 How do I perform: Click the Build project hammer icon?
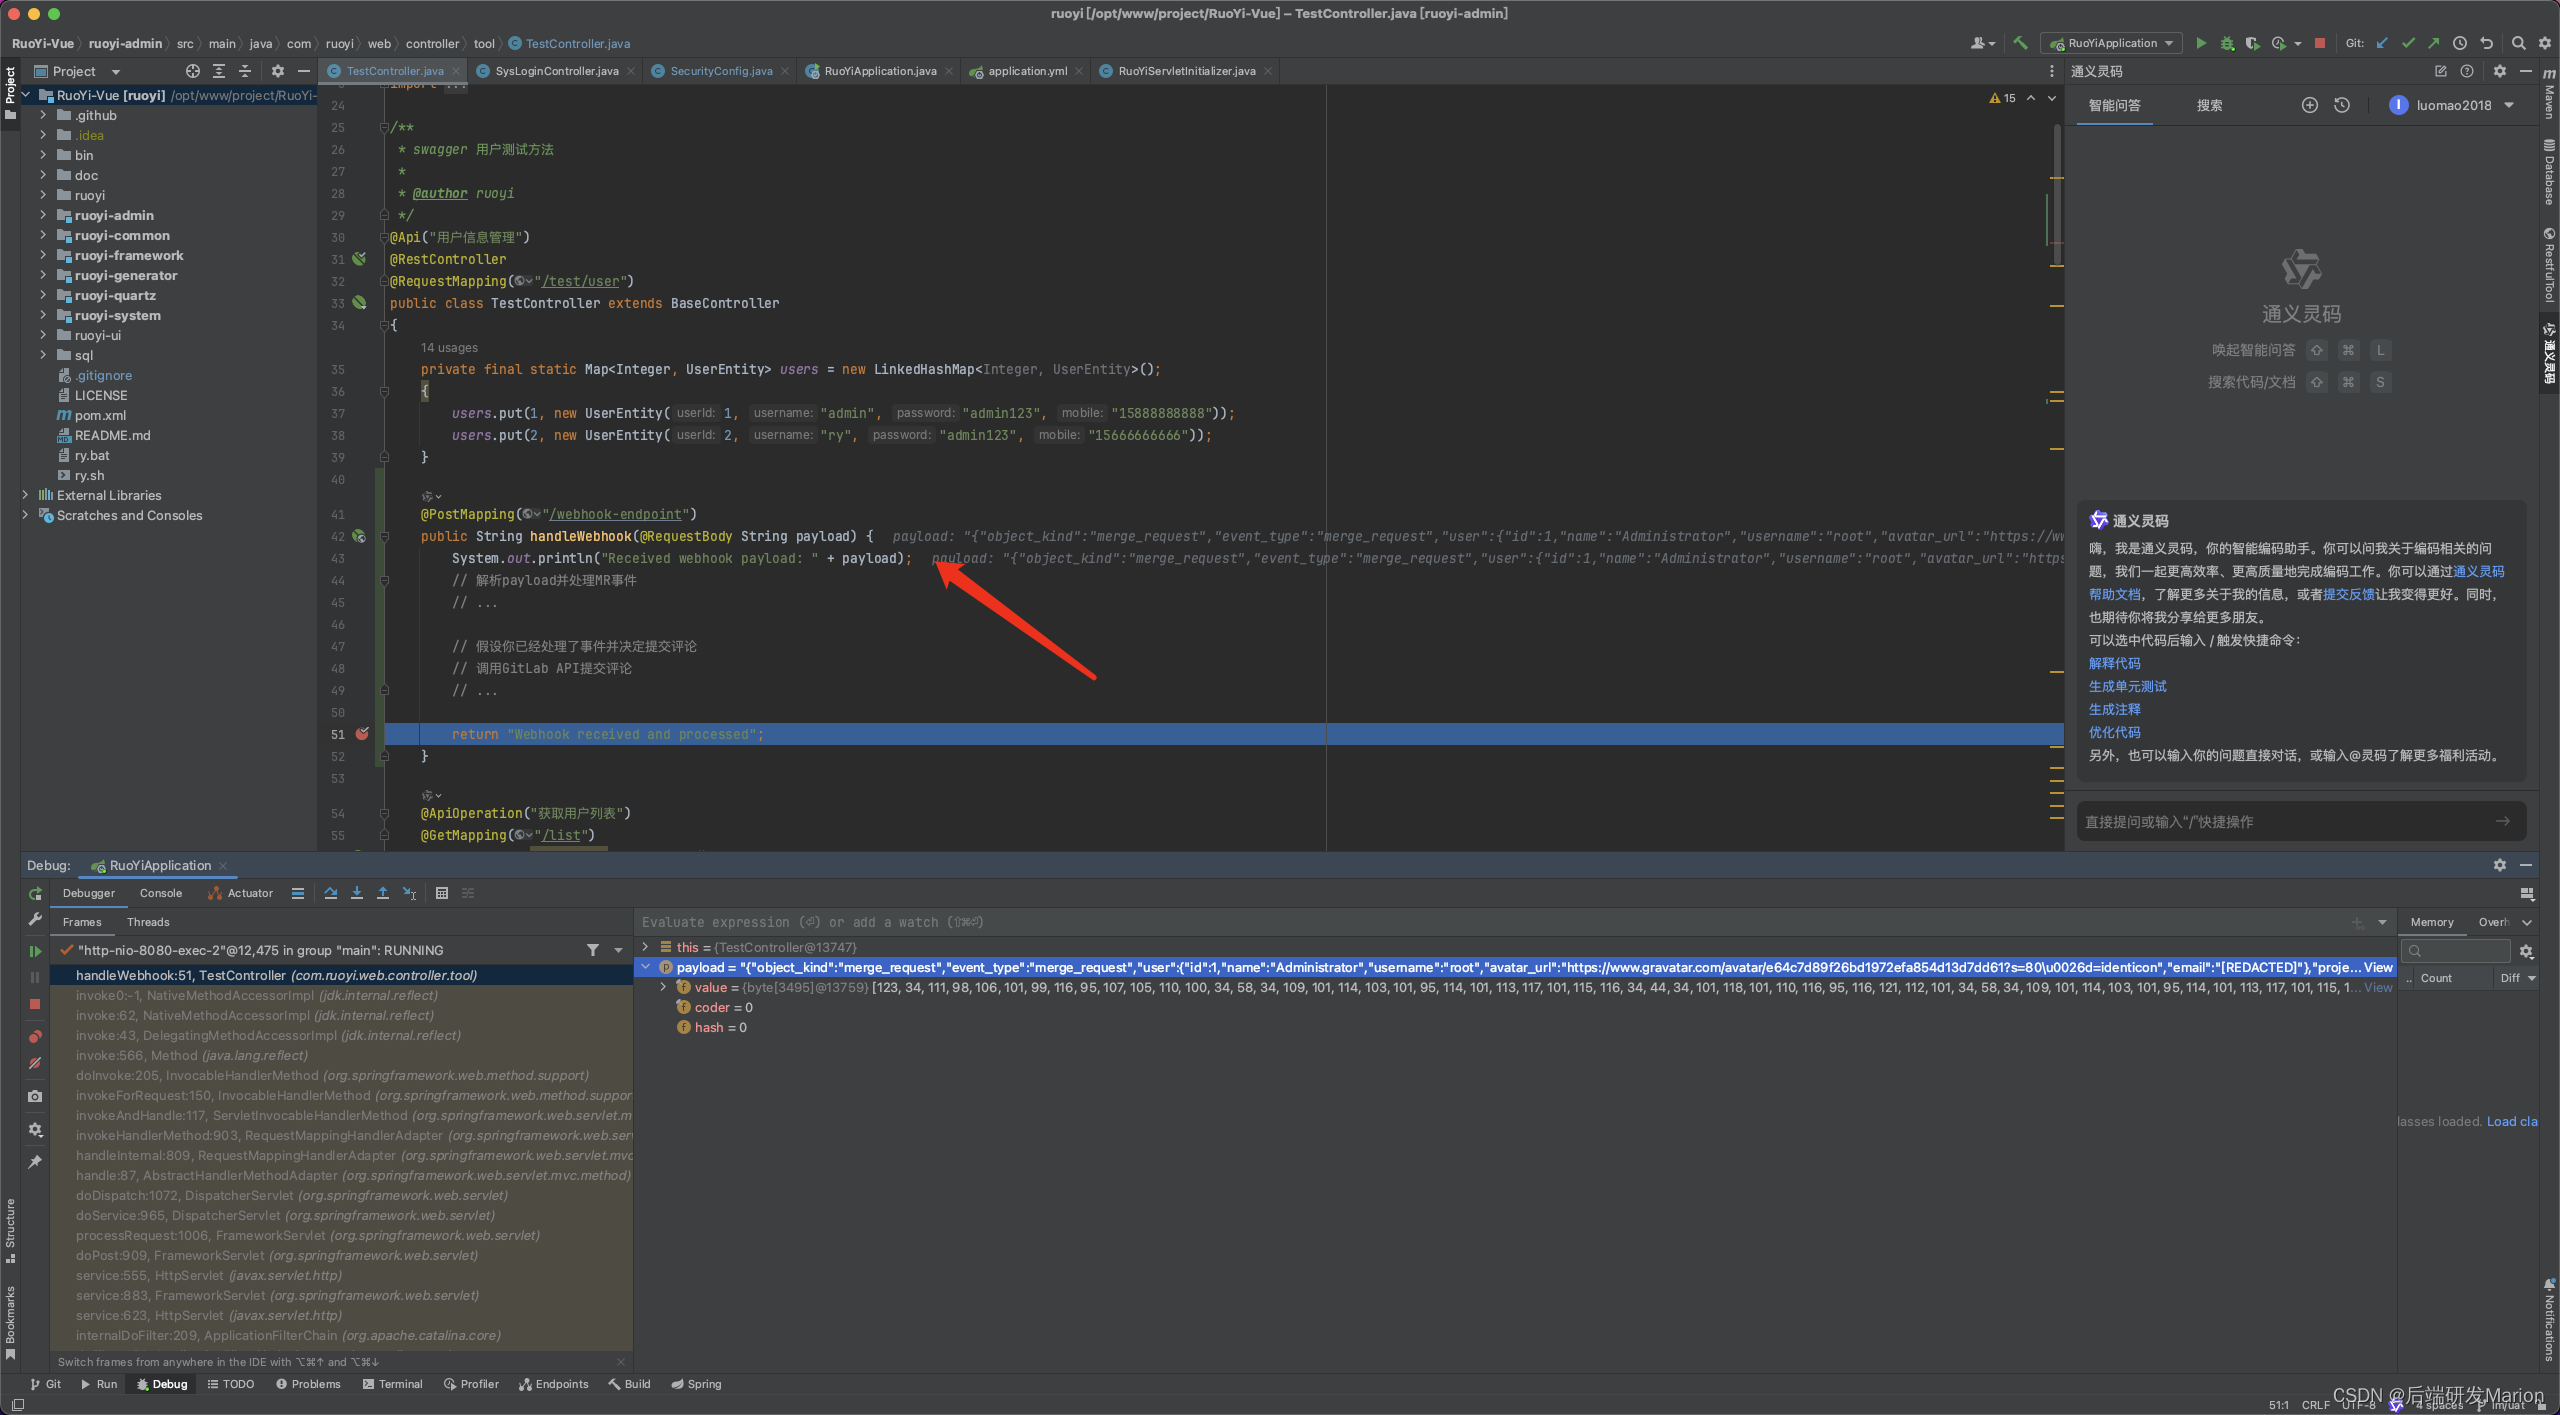pyautogui.click(x=2020, y=43)
